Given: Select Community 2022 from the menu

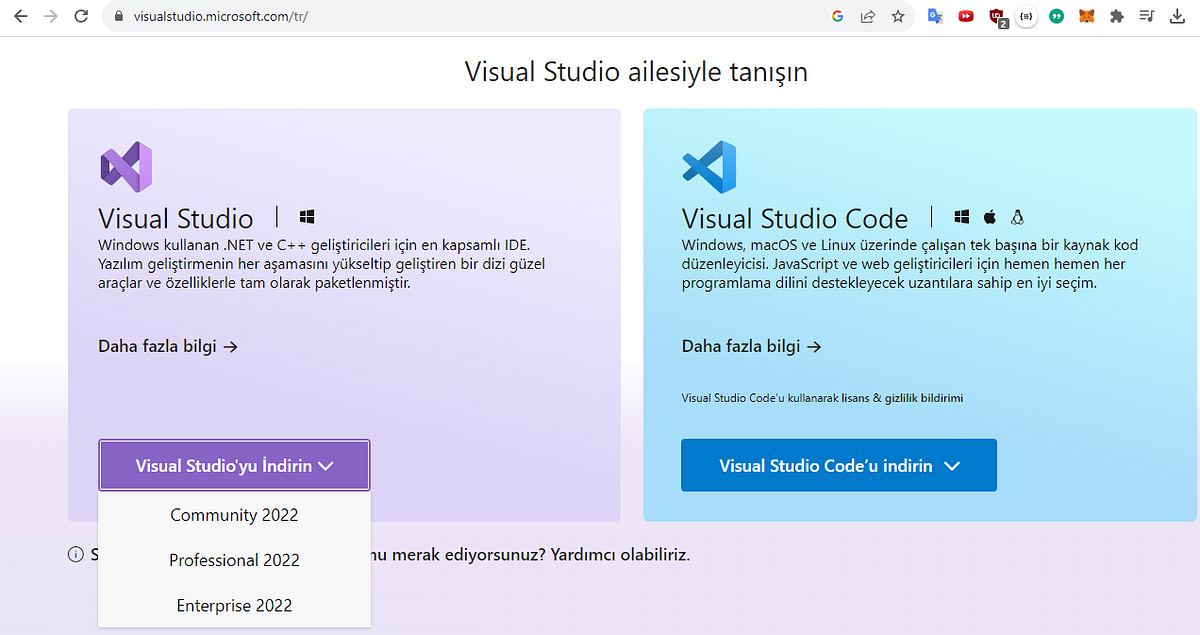Looking at the screenshot, I should pos(234,515).
